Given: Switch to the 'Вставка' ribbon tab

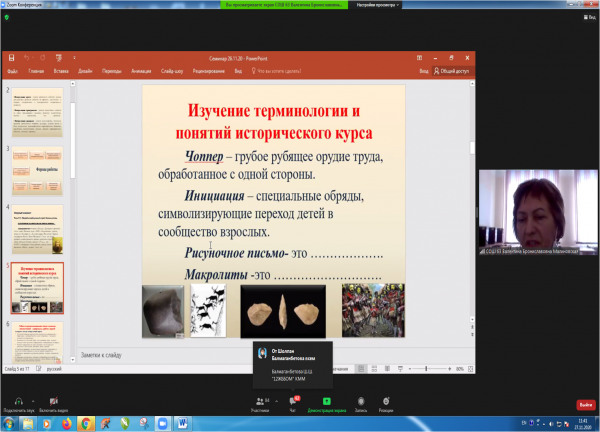Looking at the screenshot, I should click(63, 71).
